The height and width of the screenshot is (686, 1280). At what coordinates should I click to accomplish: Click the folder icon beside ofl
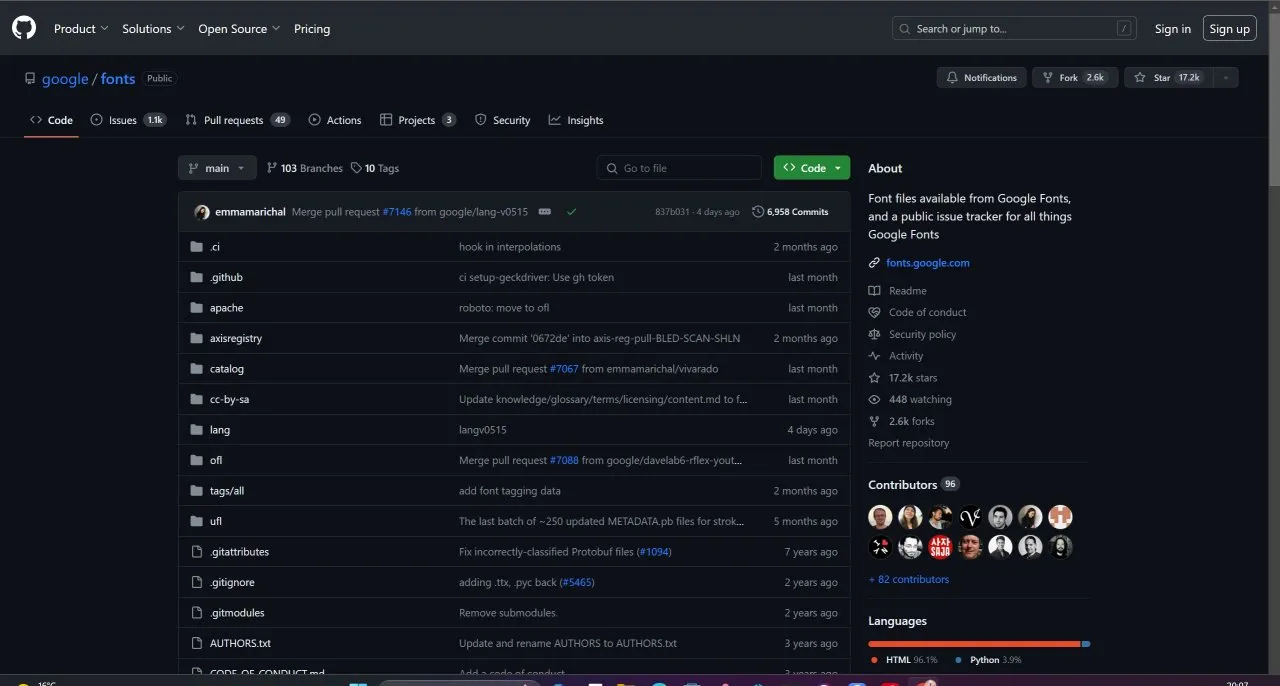coord(197,460)
